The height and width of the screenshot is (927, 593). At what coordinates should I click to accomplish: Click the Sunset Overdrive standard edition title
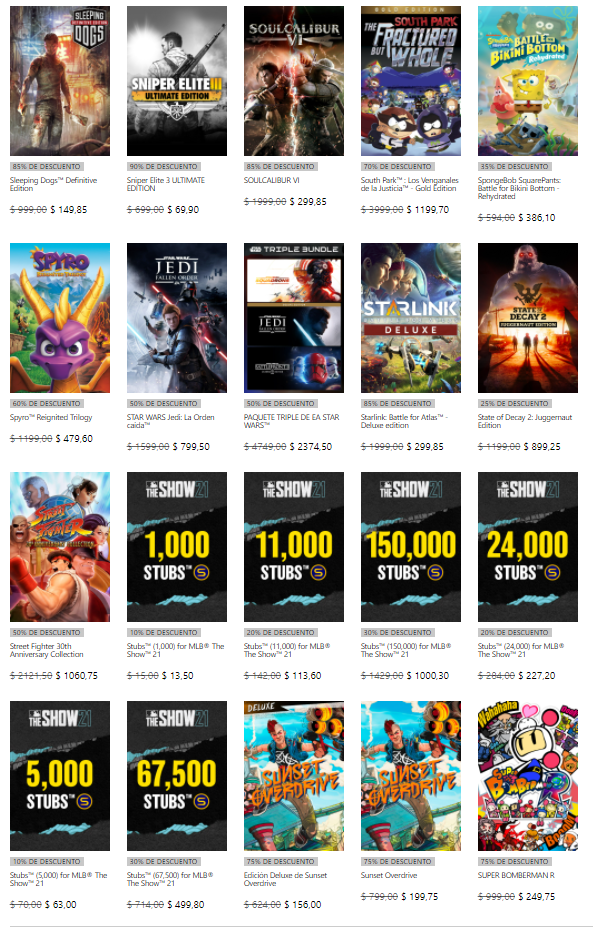389,876
